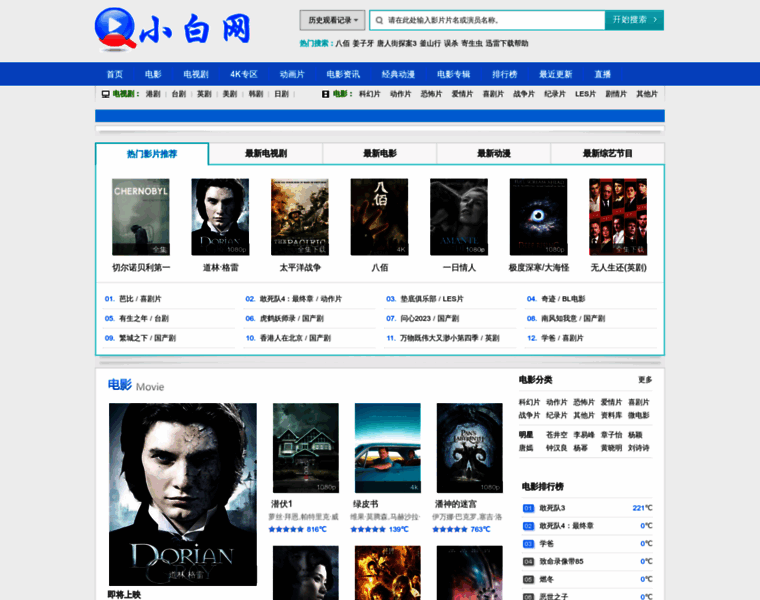760x600 pixels.
Task: Click list item 03 垫底俱乐部 / LES片
Action: pyautogui.click(x=432, y=299)
